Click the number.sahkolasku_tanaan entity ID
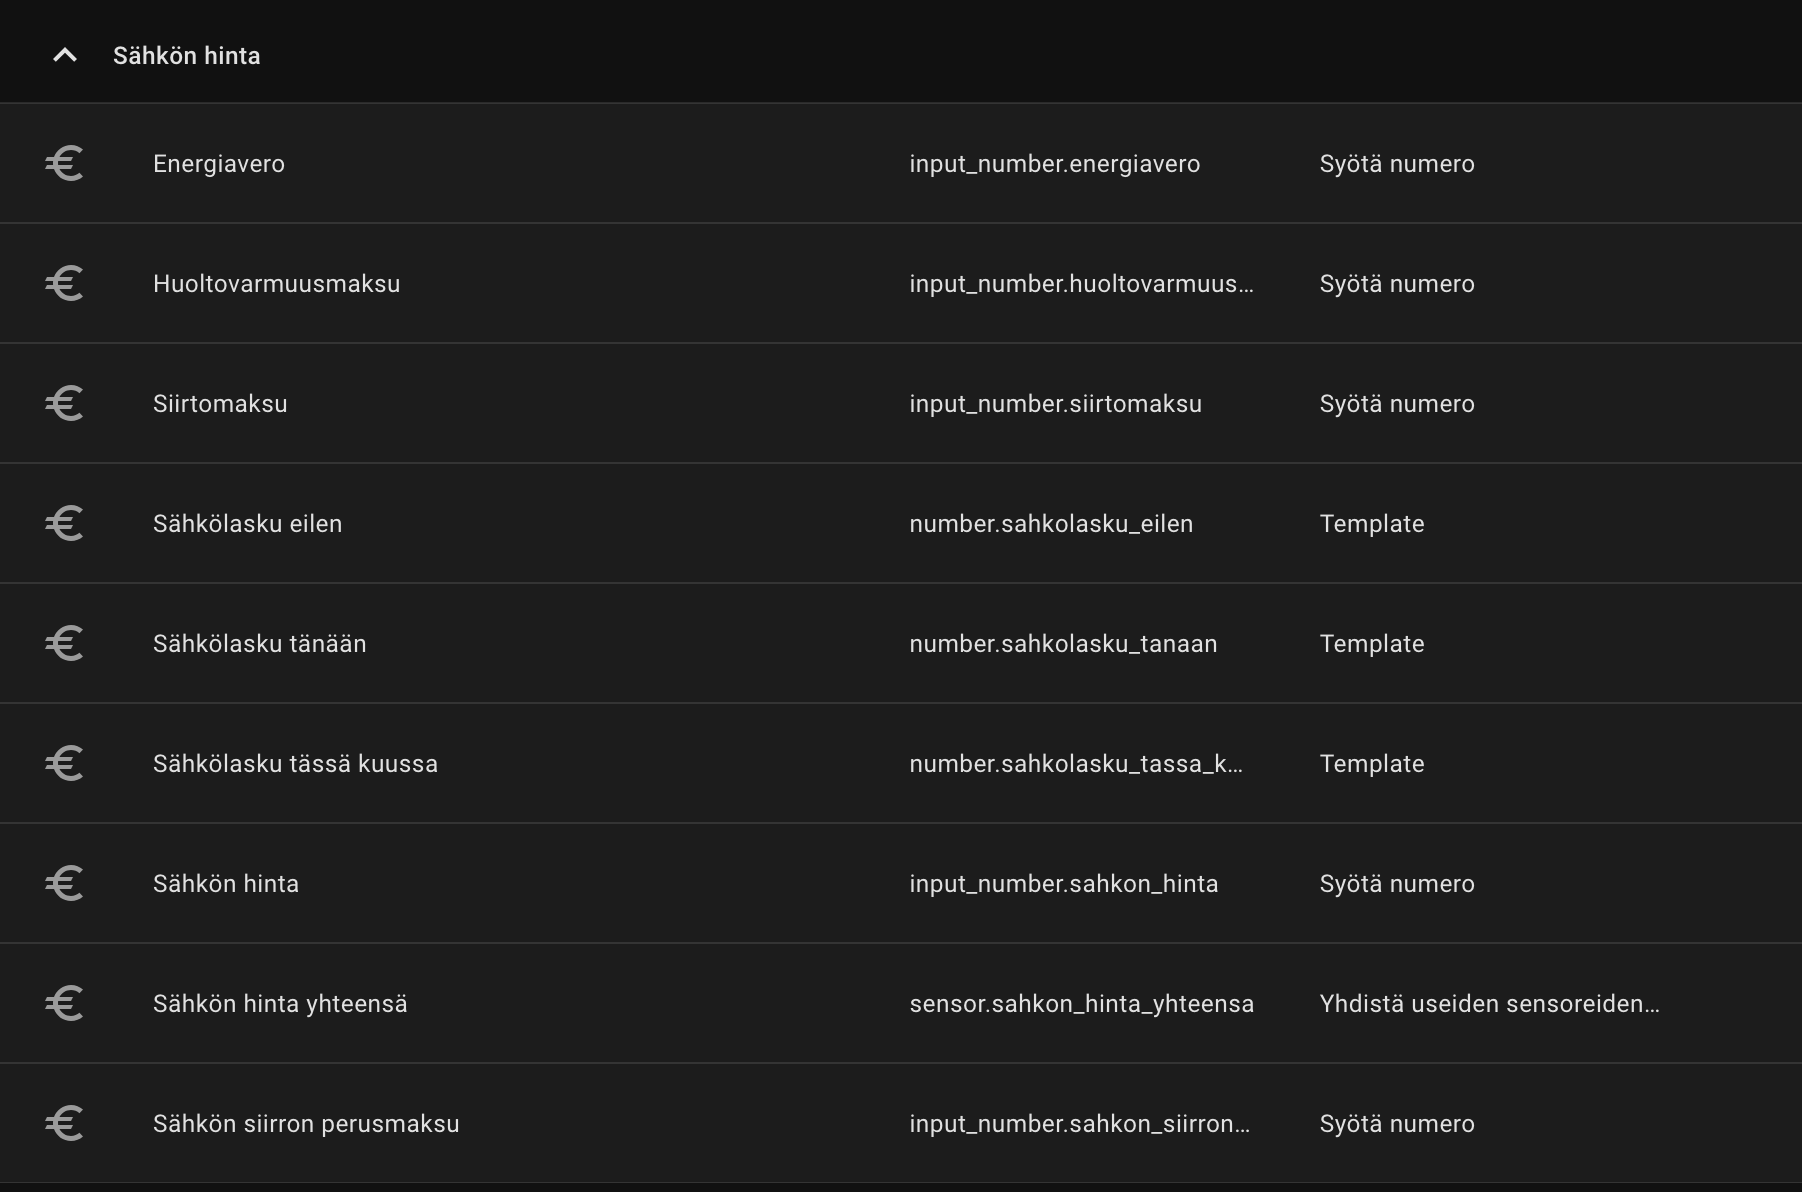 click(1063, 644)
